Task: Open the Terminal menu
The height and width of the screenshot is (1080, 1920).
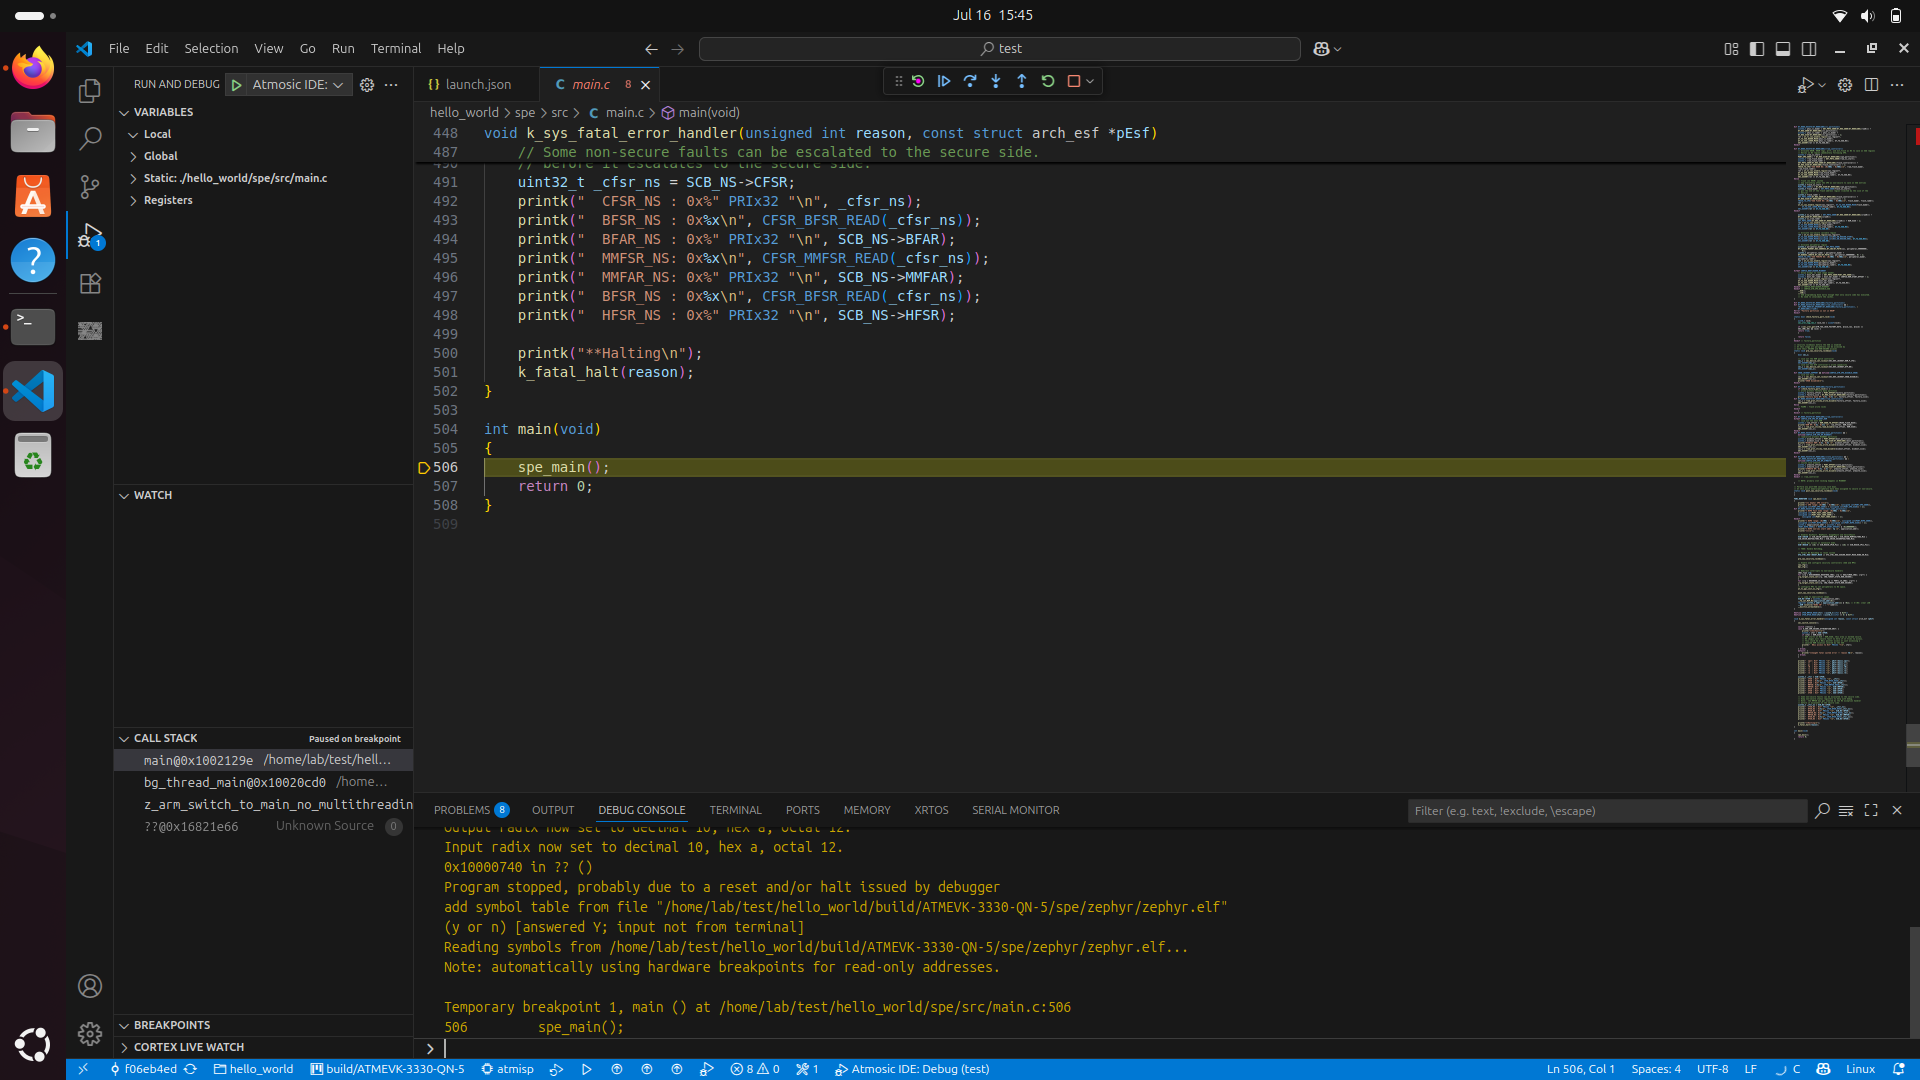Action: pyautogui.click(x=395, y=48)
